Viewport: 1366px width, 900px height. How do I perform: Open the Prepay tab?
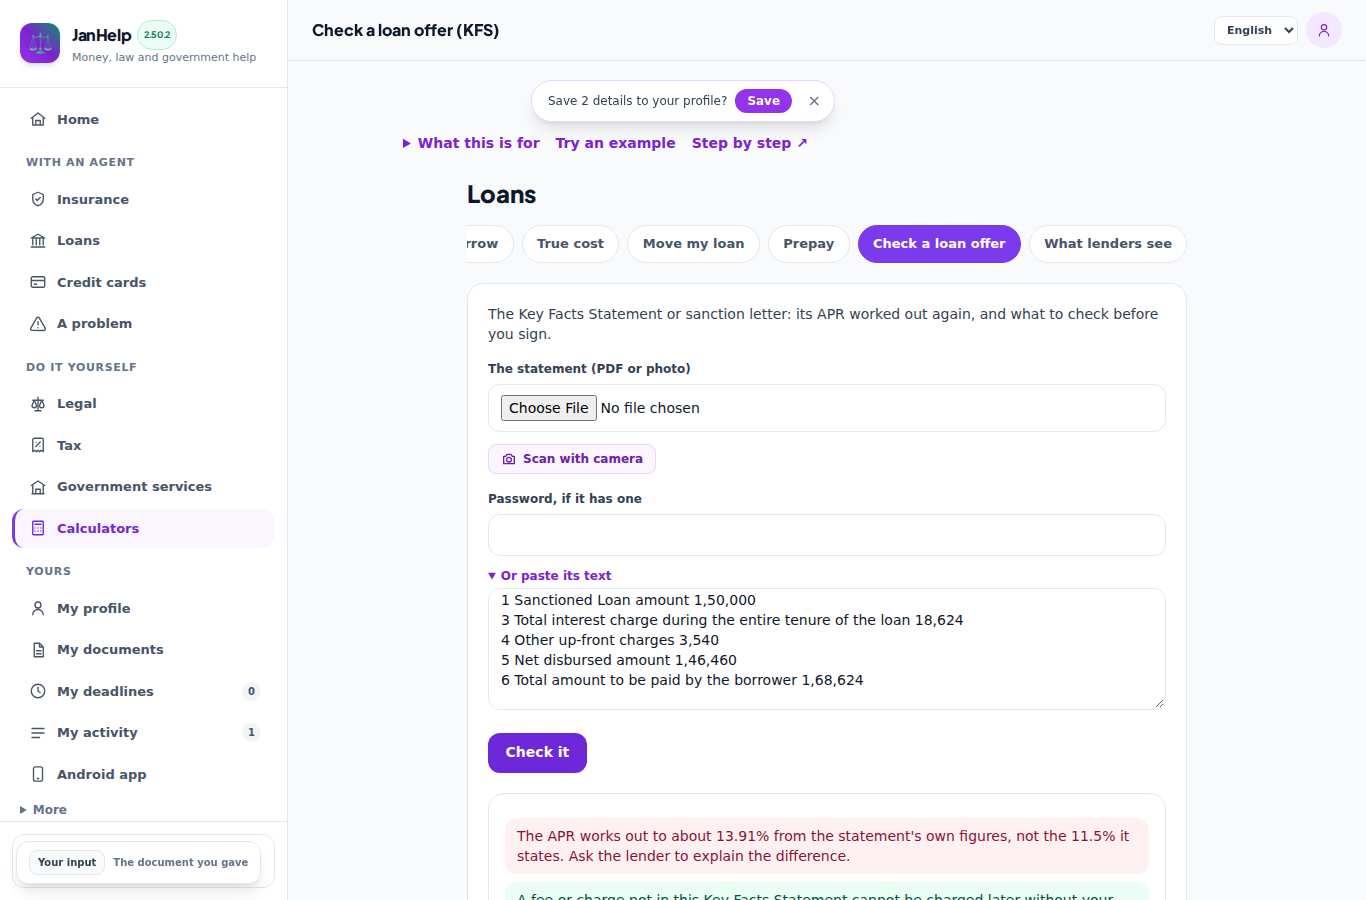pos(808,243)
